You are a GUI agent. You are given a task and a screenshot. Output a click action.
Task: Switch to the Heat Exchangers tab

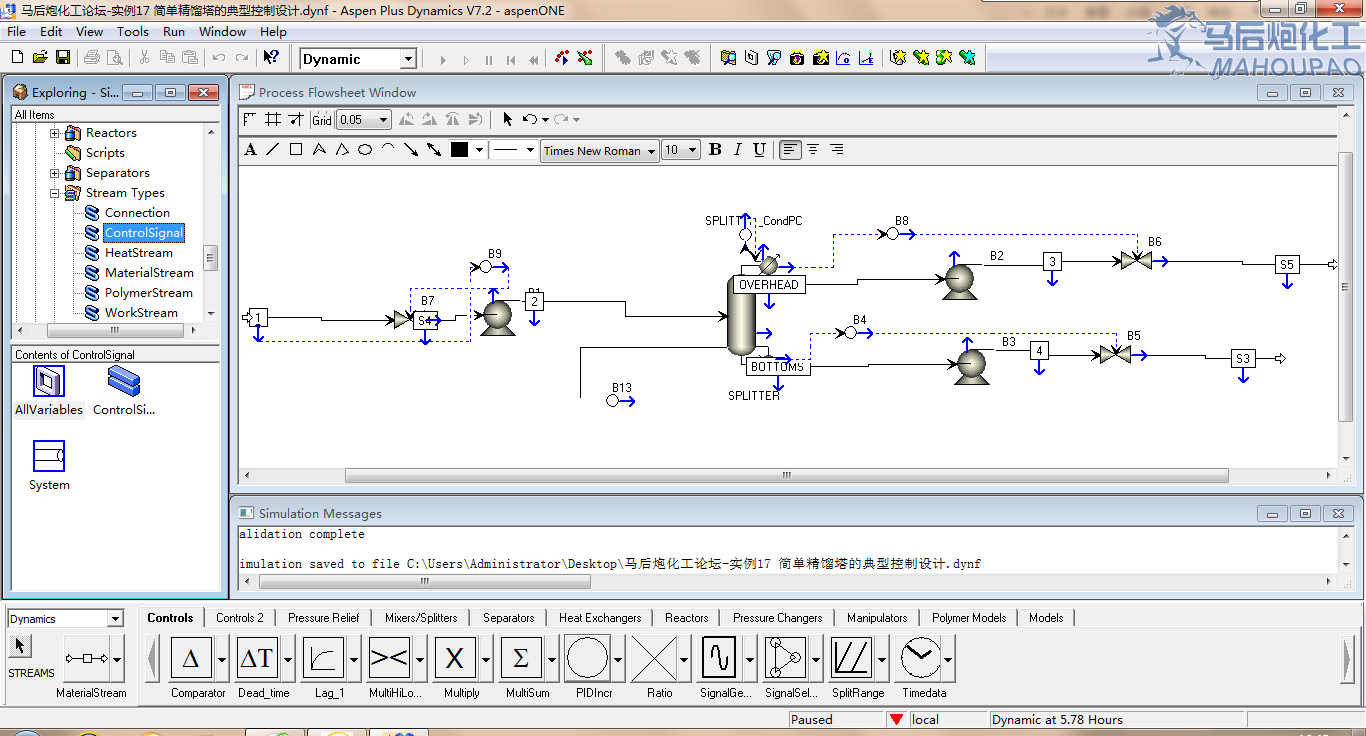[600, 618]
